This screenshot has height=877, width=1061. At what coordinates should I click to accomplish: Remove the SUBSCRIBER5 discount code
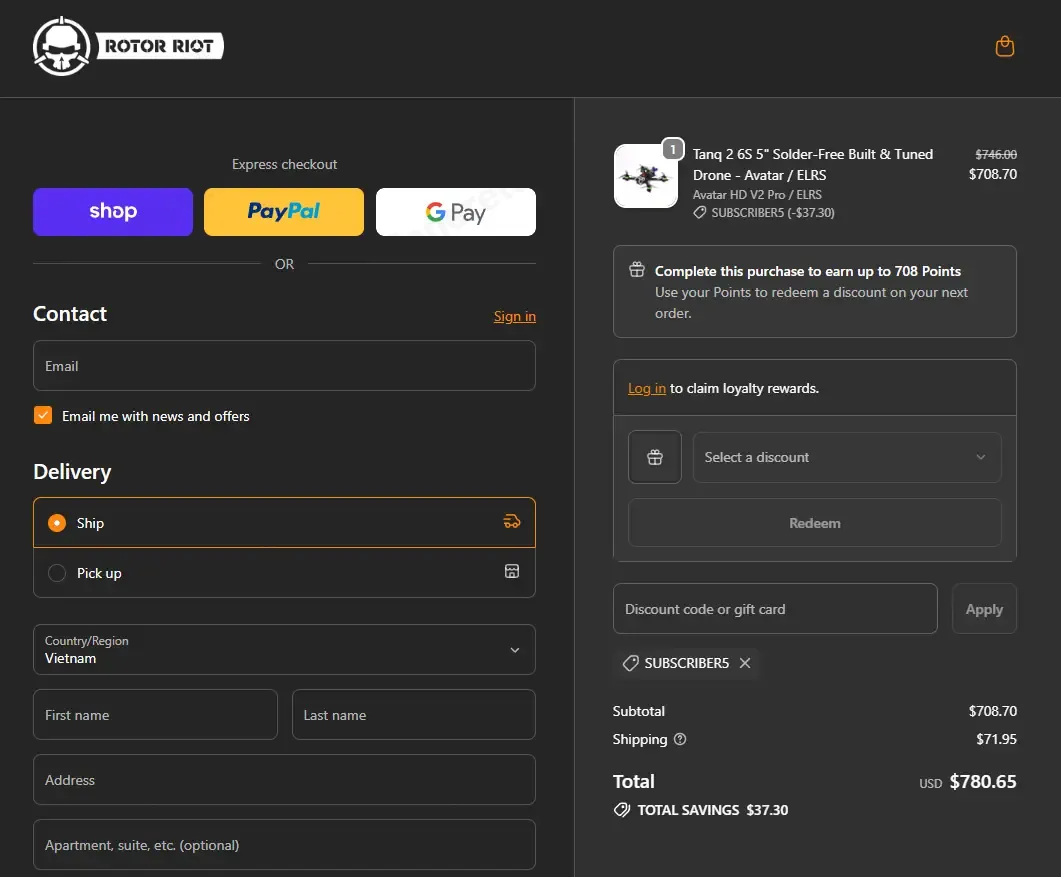(745, 663)
